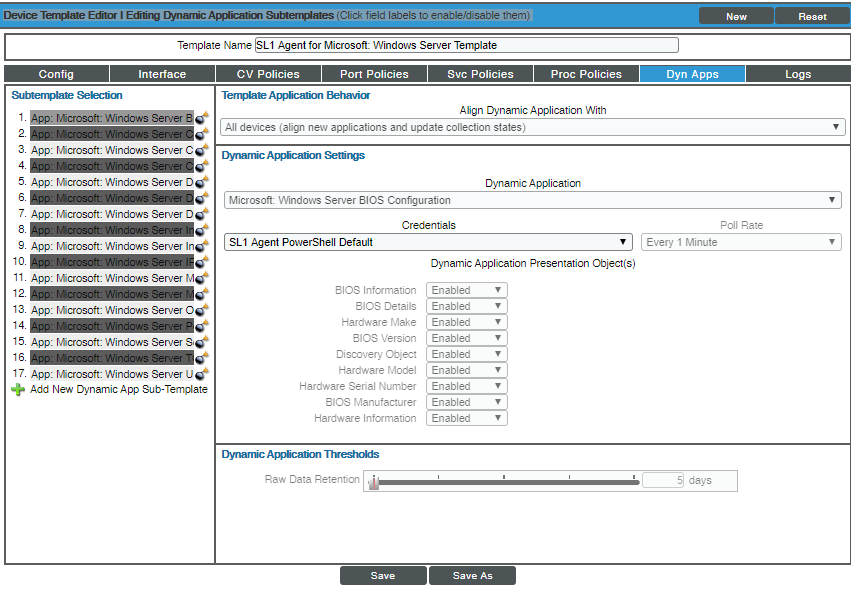Click the bomb icon beside subtemplate 1
This screenshot has height=589, width=851.
[x=201, y=118]
